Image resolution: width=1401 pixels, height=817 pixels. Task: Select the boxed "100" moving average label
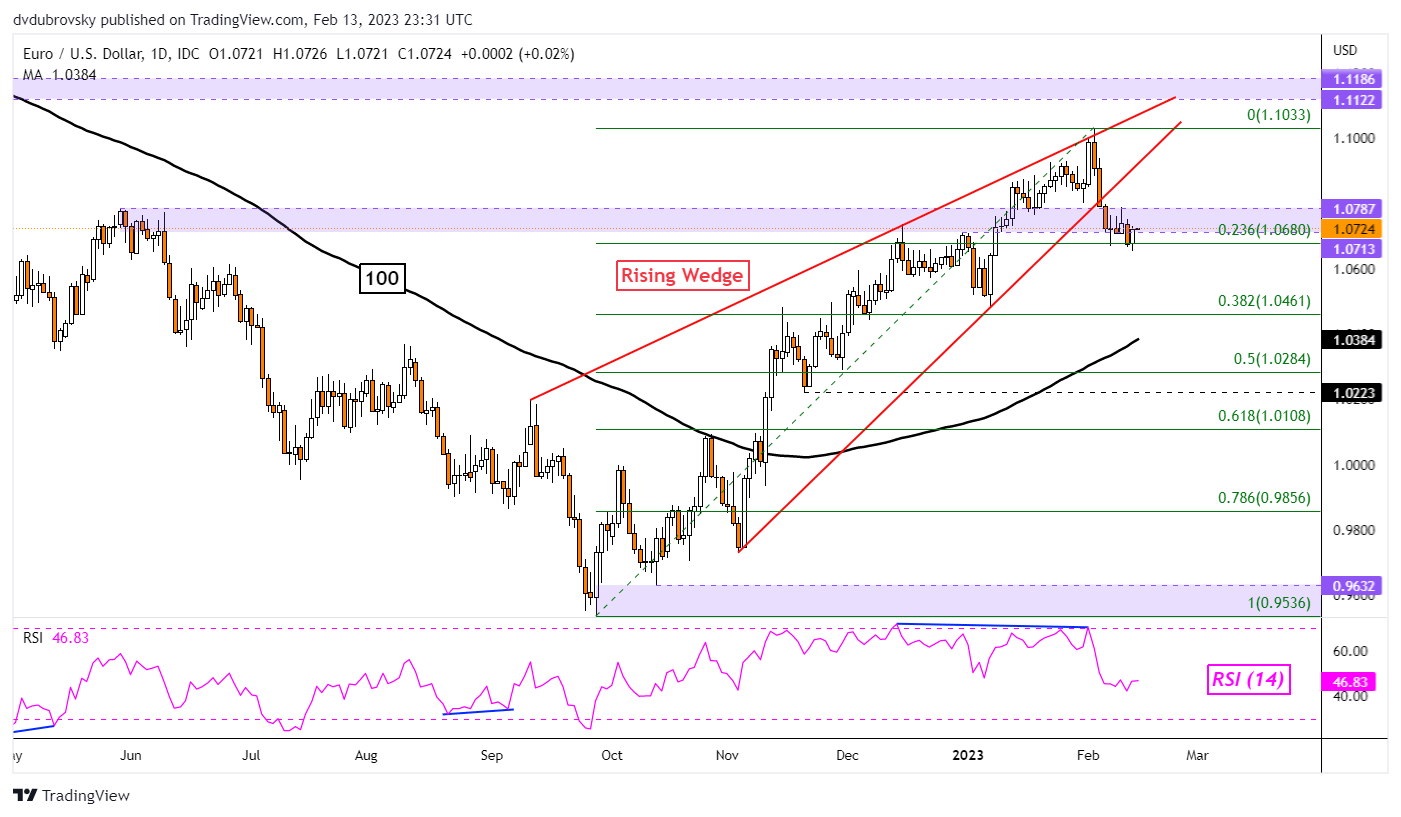(x=381, y=279)
